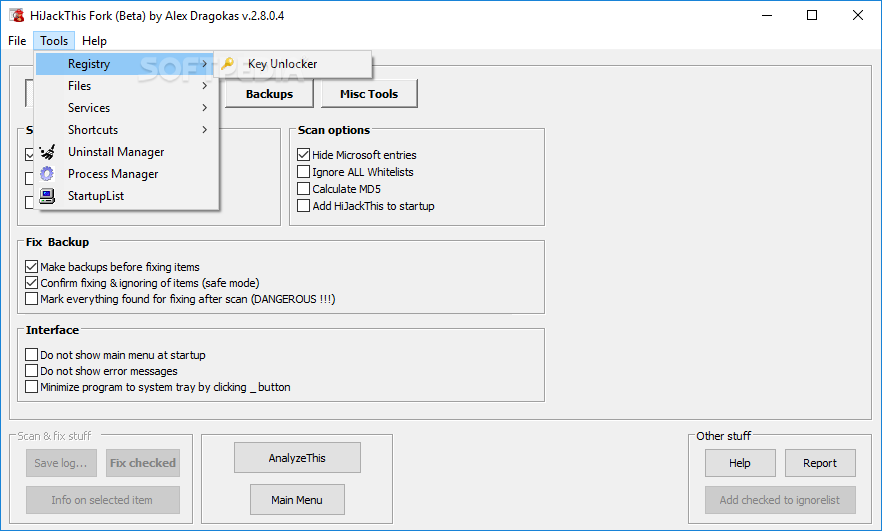Image resolution: width=882 pixels, height=531 pixels.
Task: Expand the Registry submenu arrow
Action: (205, 64)
